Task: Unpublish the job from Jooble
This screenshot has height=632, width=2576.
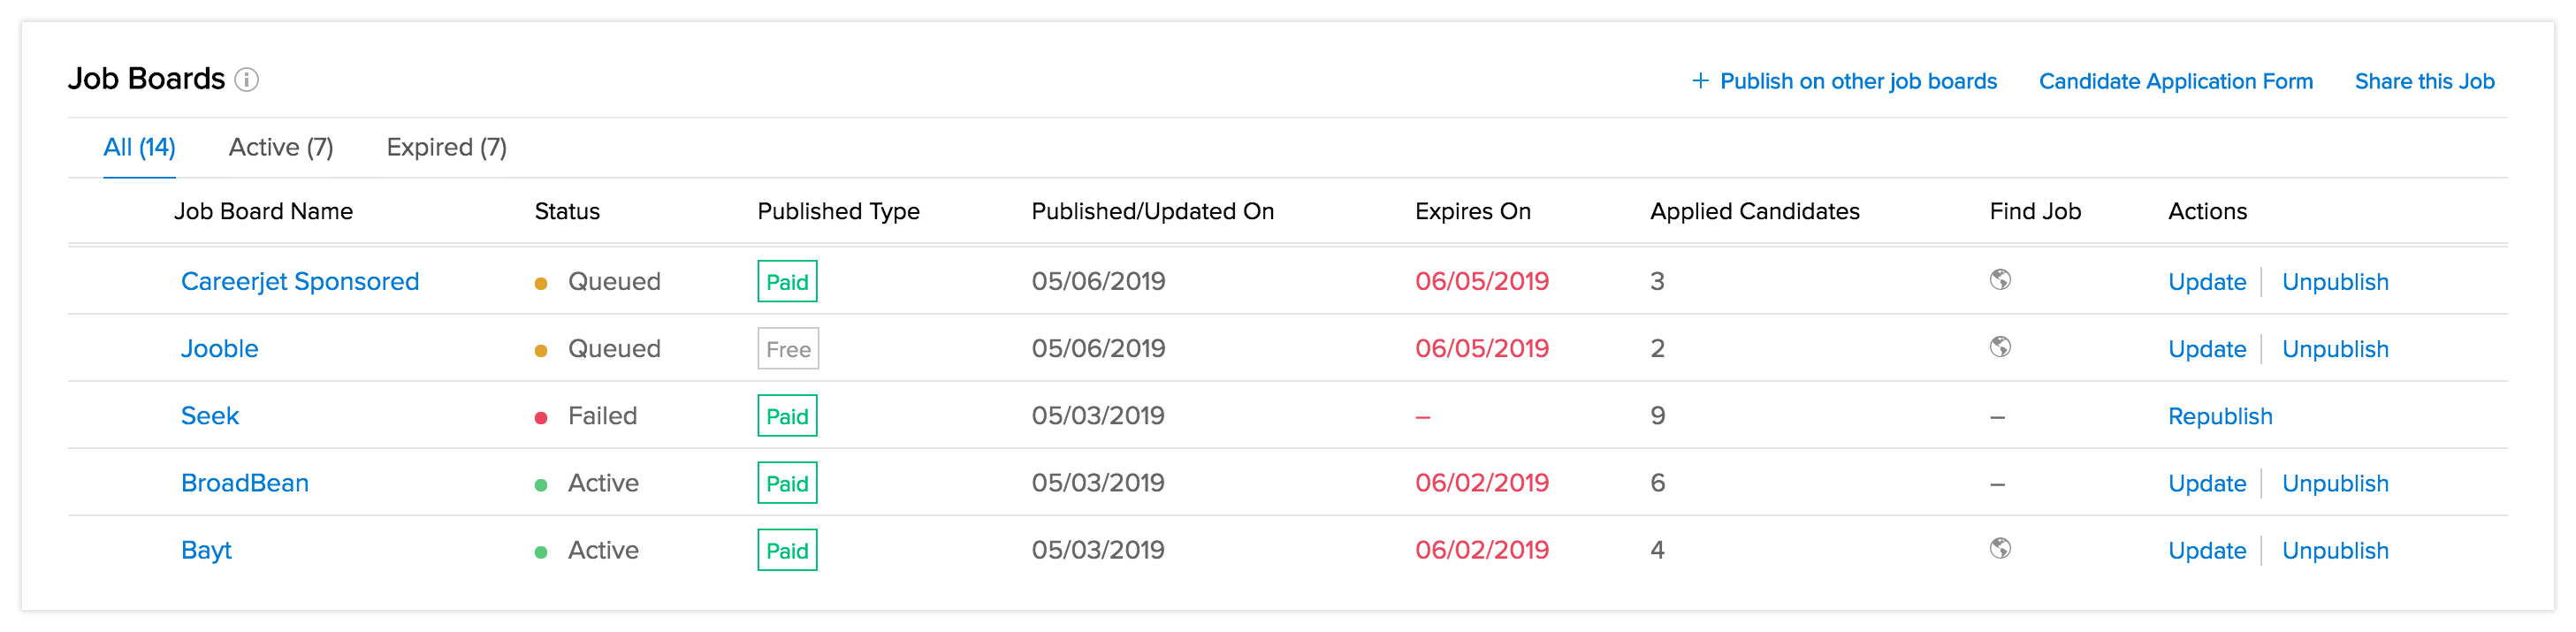Action: [2335, 349]
